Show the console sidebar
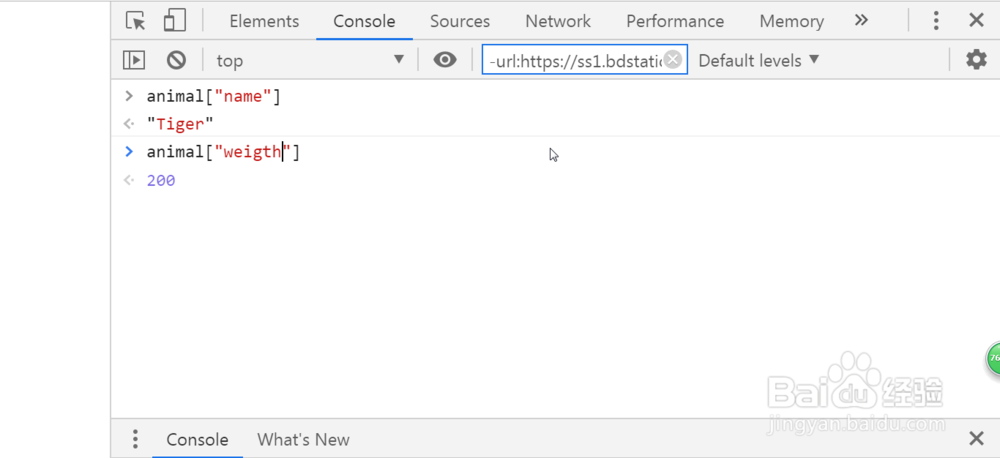Image resolution: width=1000 pixels, height=458 pixels. point(134,60)
